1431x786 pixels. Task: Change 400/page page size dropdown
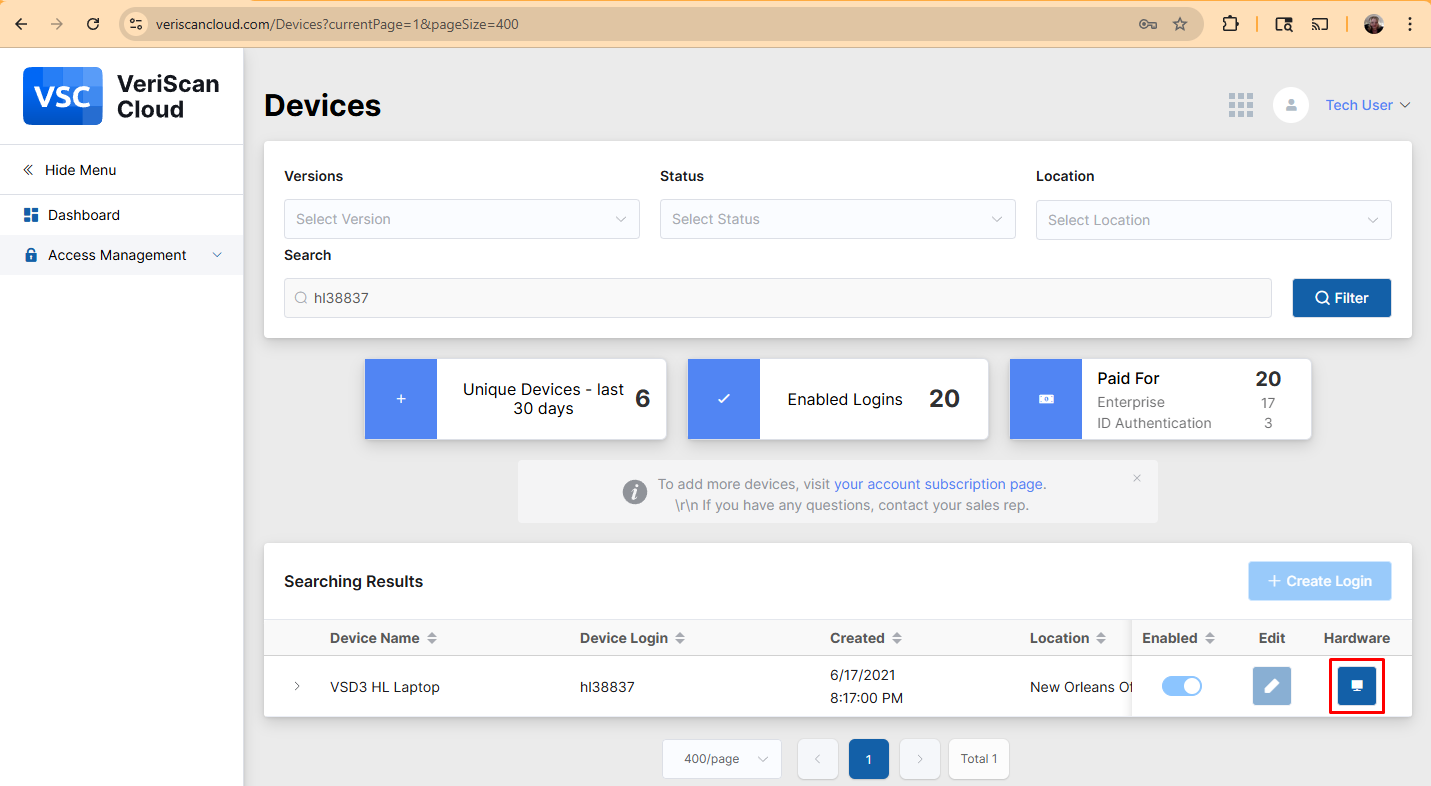point(722,759)
